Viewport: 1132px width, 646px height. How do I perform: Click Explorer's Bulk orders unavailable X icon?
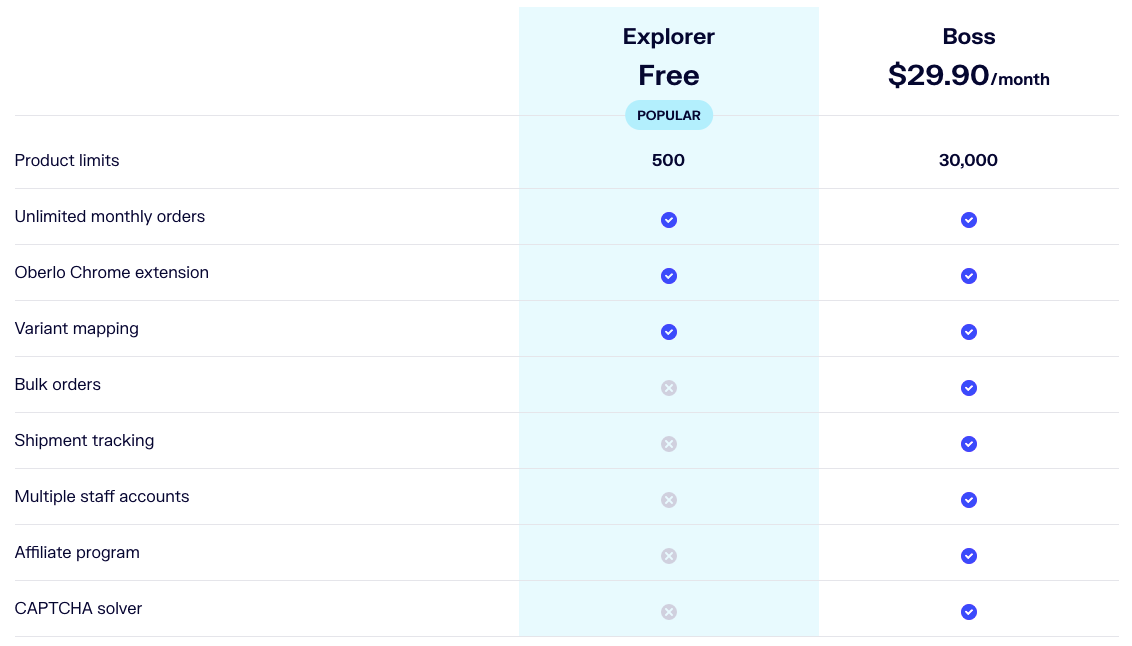pos(669,388)
